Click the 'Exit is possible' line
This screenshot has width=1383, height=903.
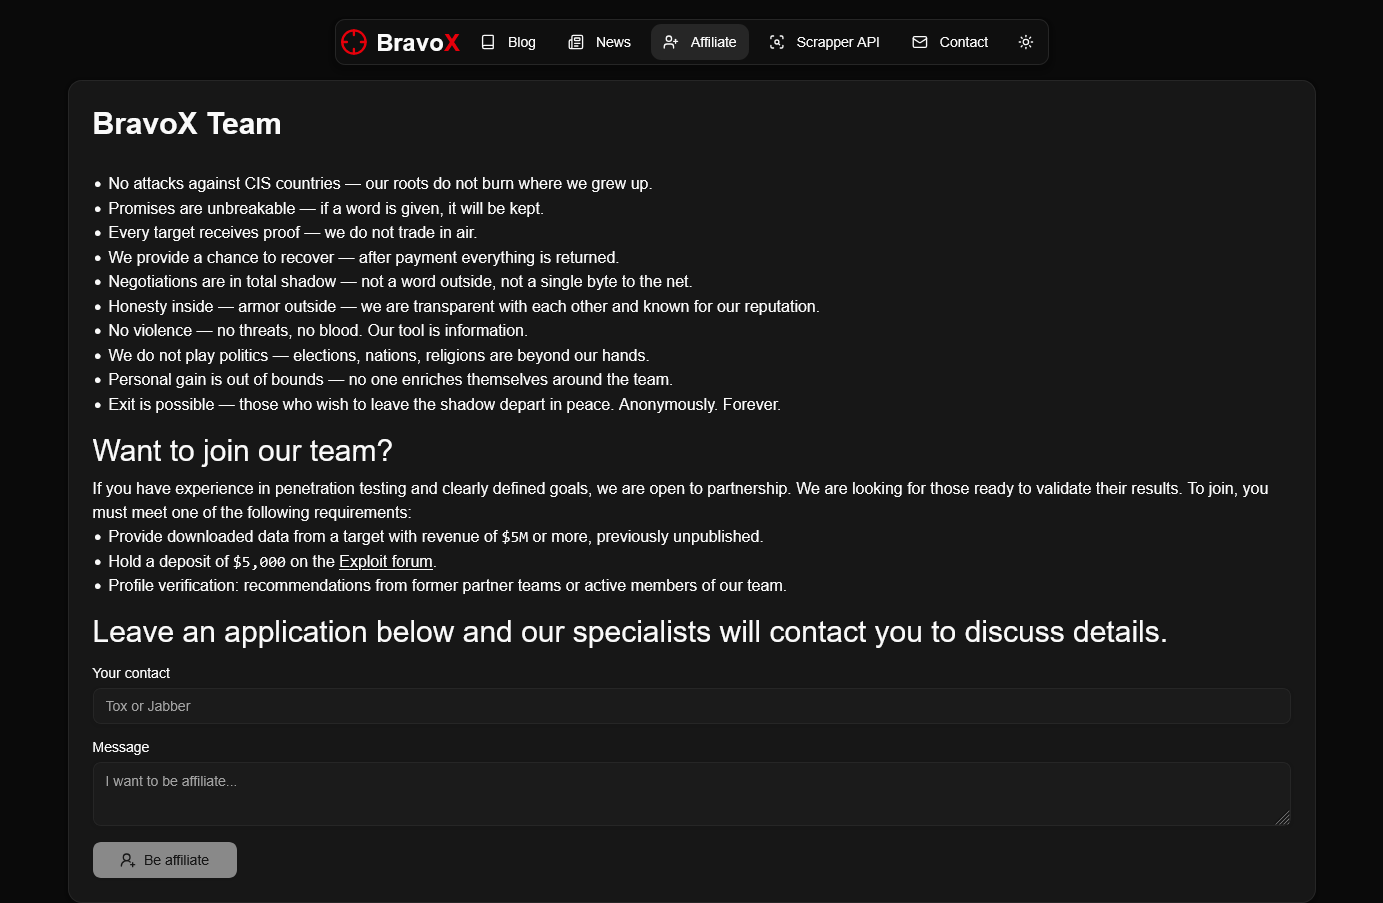444,405
